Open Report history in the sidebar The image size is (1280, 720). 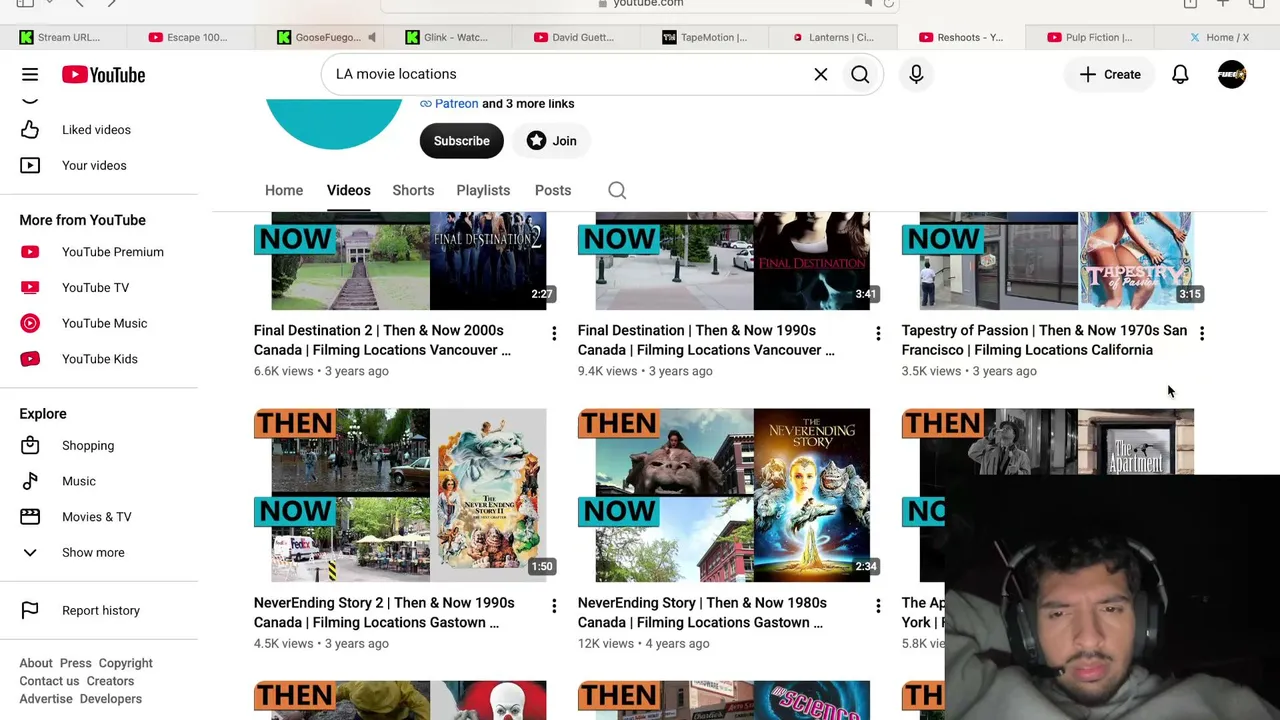click(99, 610)
